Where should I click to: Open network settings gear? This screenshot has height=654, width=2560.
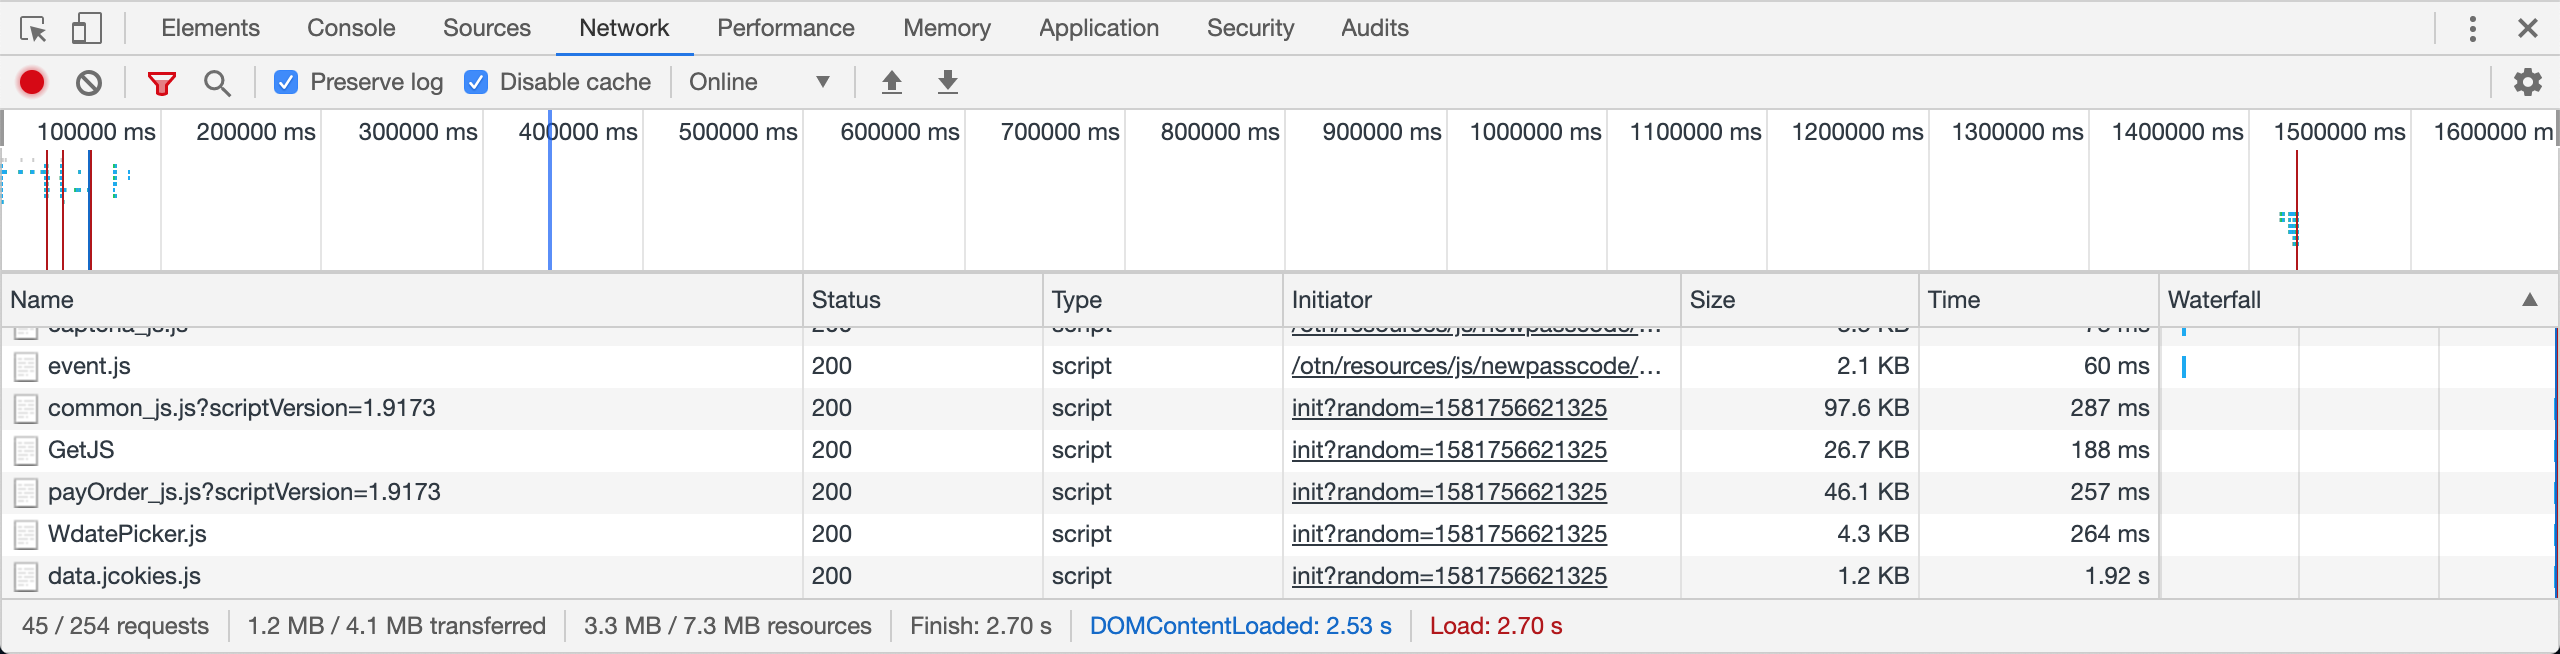2527,82
